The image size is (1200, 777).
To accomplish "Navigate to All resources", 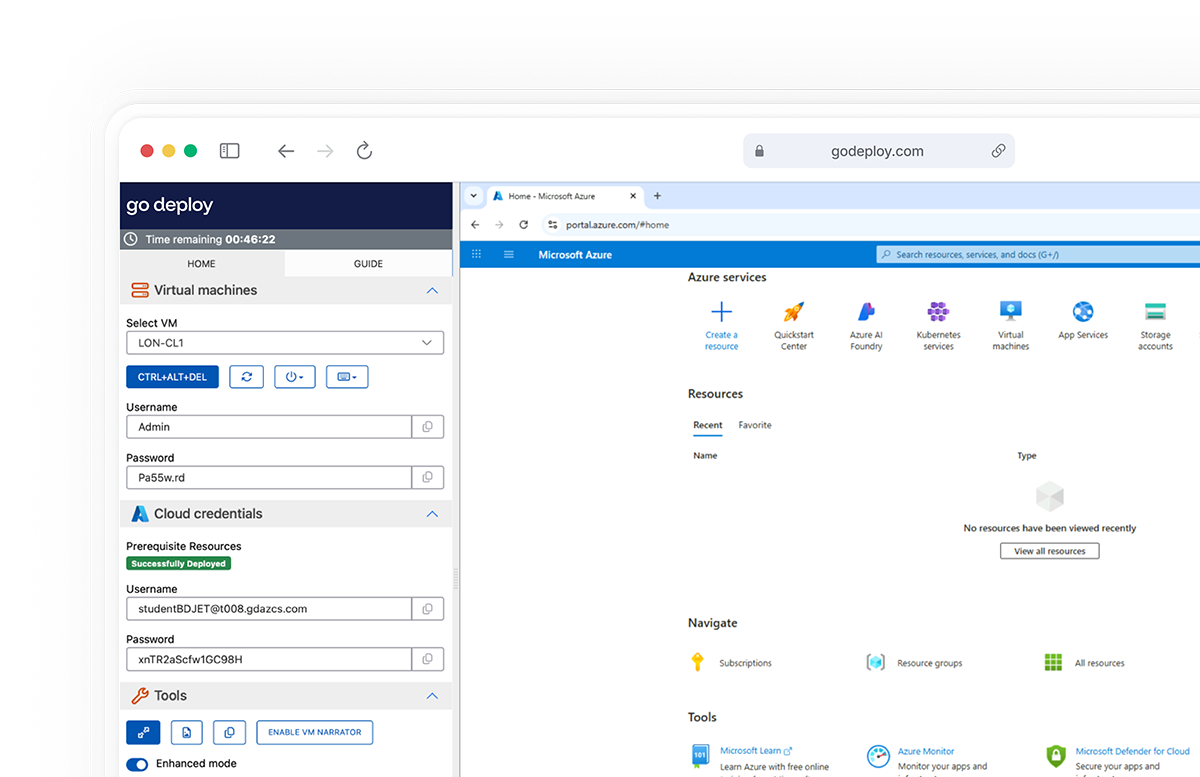I will pos(1084,663).
